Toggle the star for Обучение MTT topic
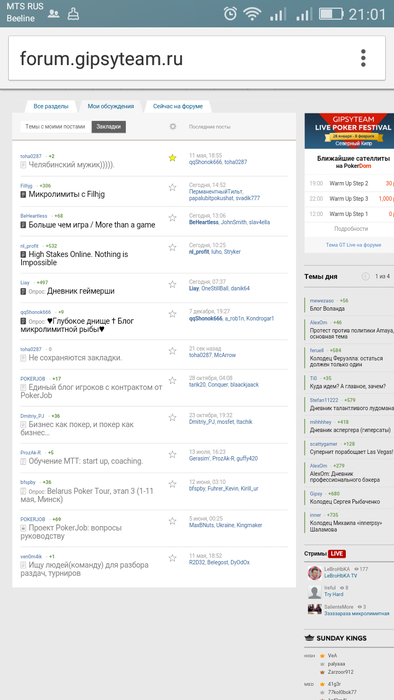This screenshot has width=394, height=700. click(172, 454)
